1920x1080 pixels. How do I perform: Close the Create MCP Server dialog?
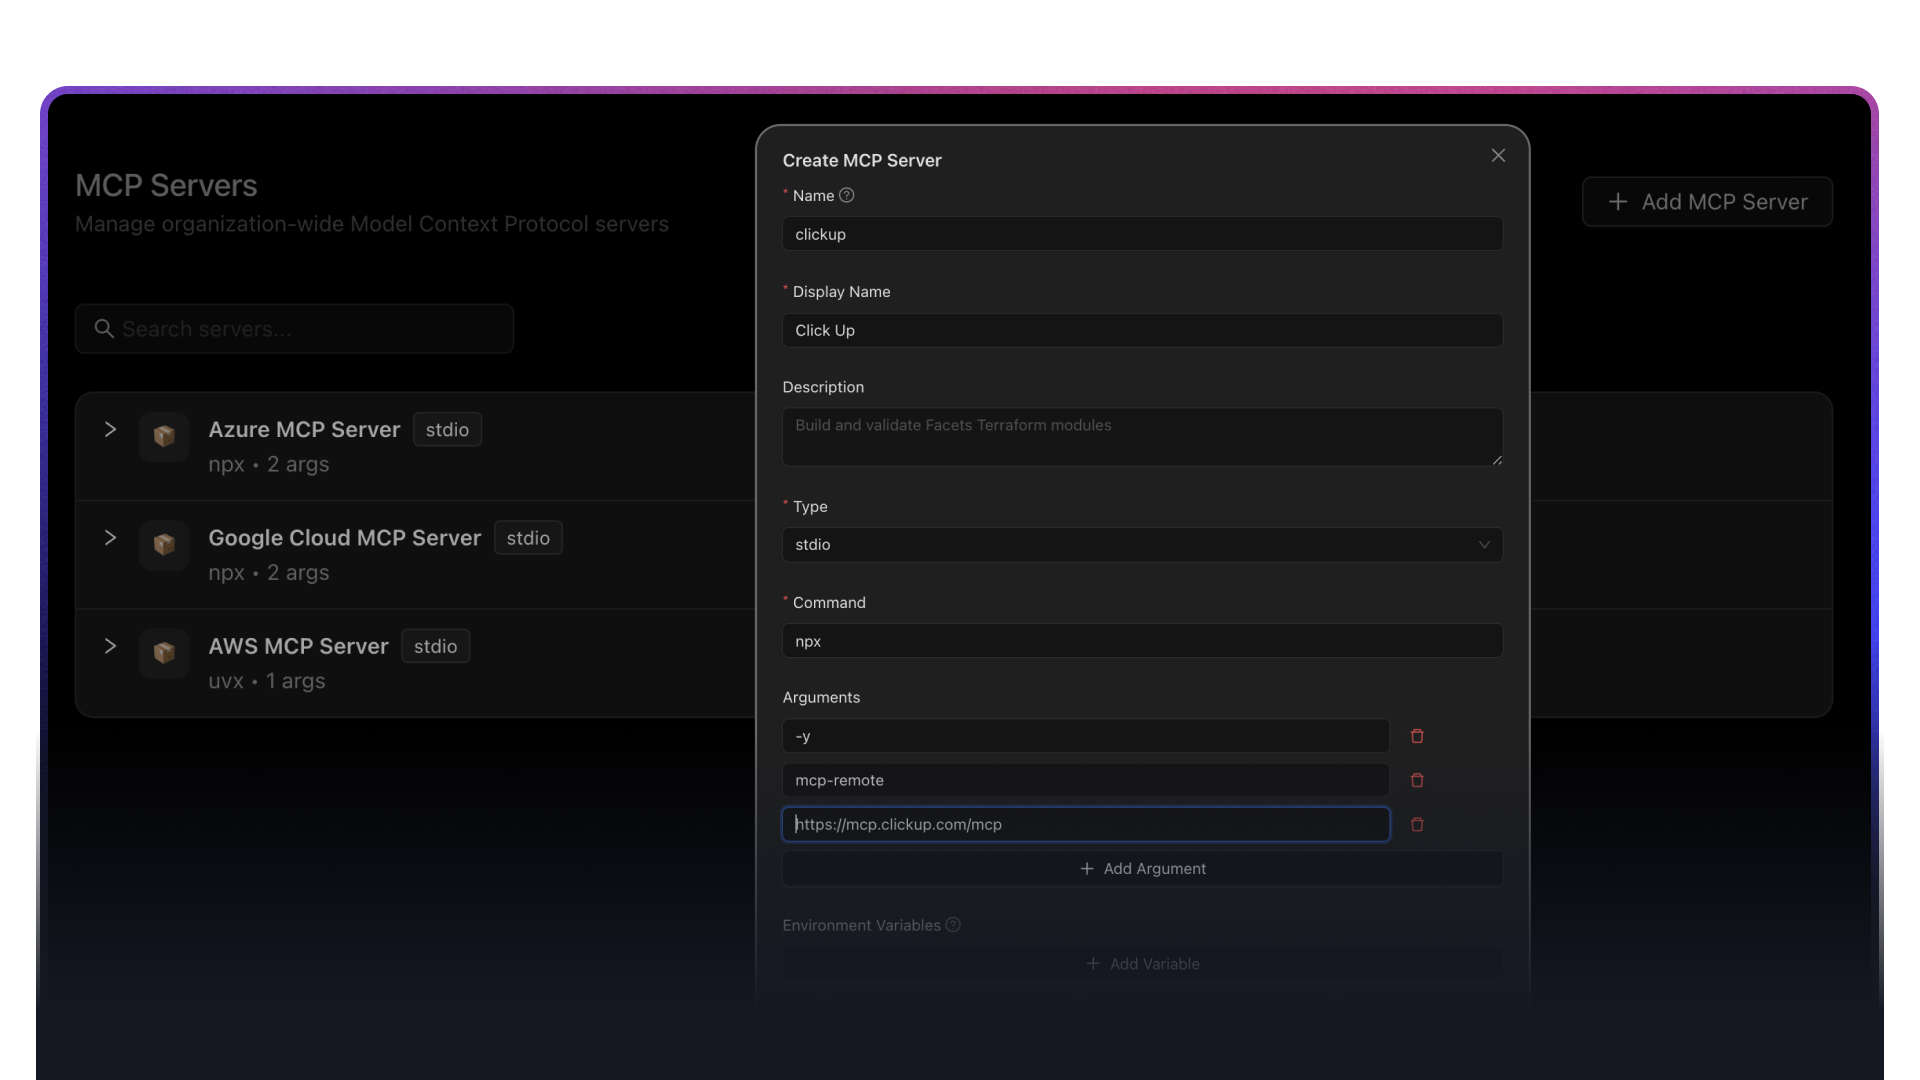1497,155
